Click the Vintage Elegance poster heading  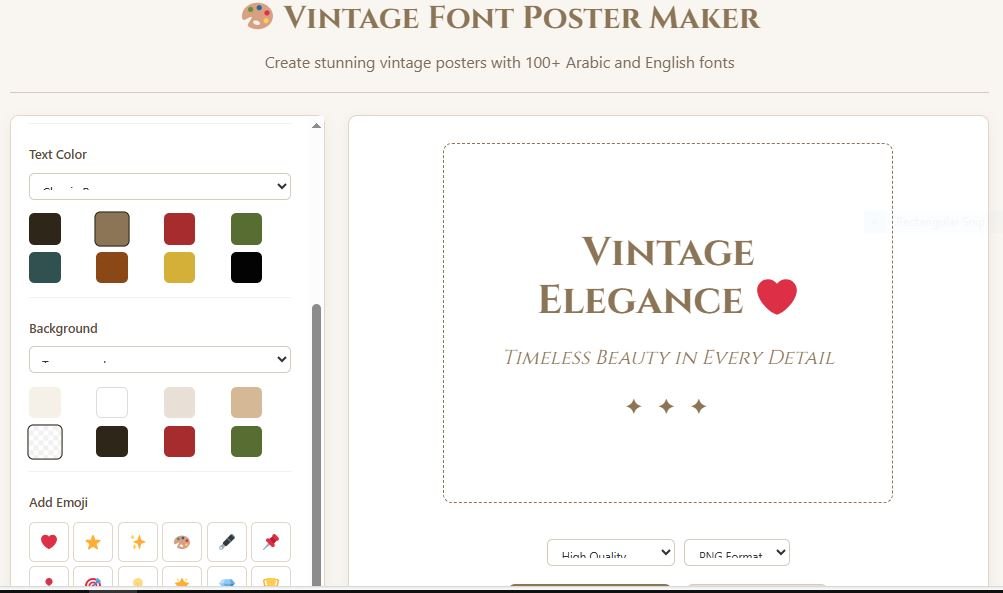[x=667, y=275]
